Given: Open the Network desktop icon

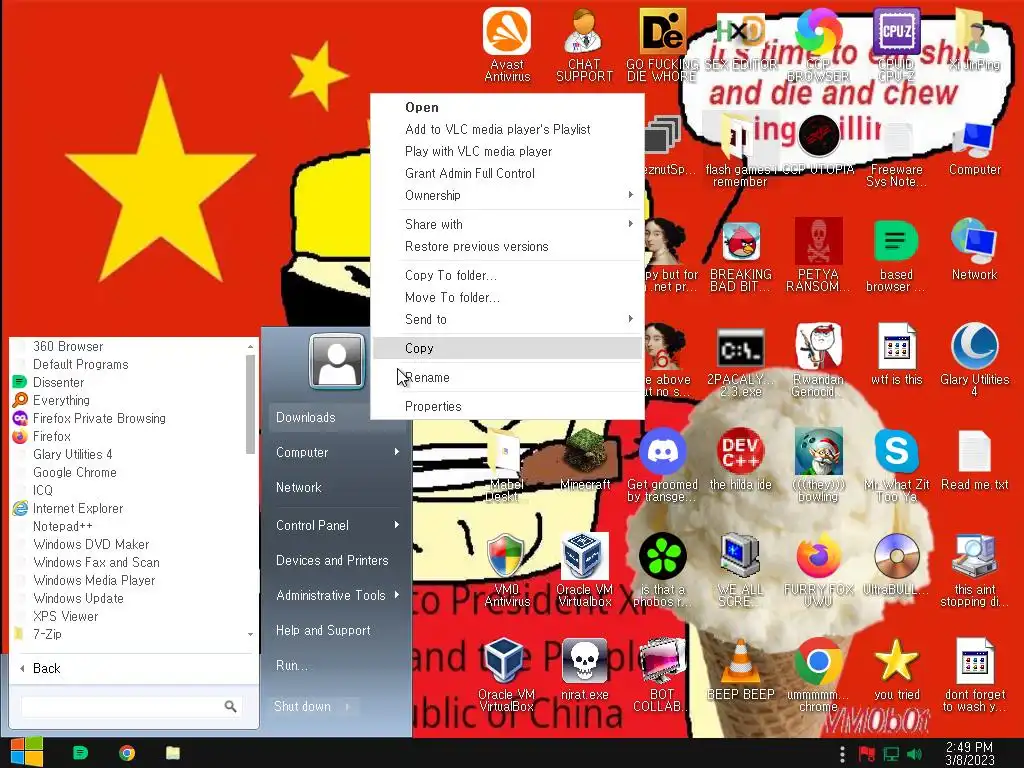Looking at the screenshot, I should (974, 249).
